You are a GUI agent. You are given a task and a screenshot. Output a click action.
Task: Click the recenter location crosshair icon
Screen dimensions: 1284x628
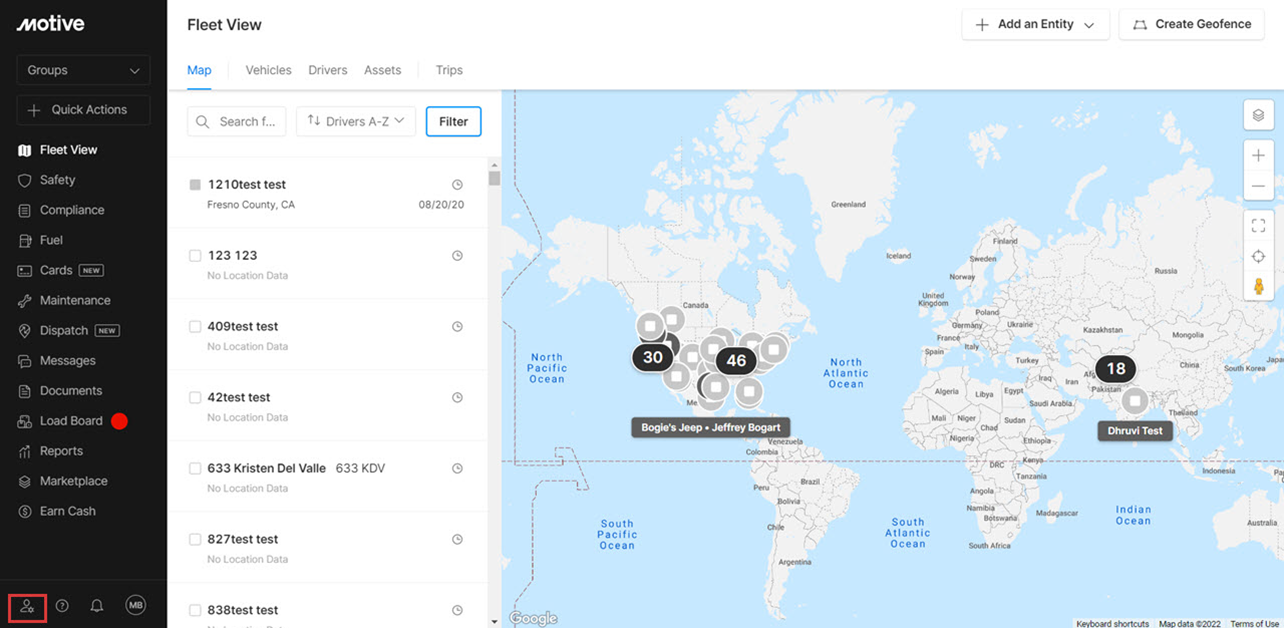click(x=1258, y=257)
